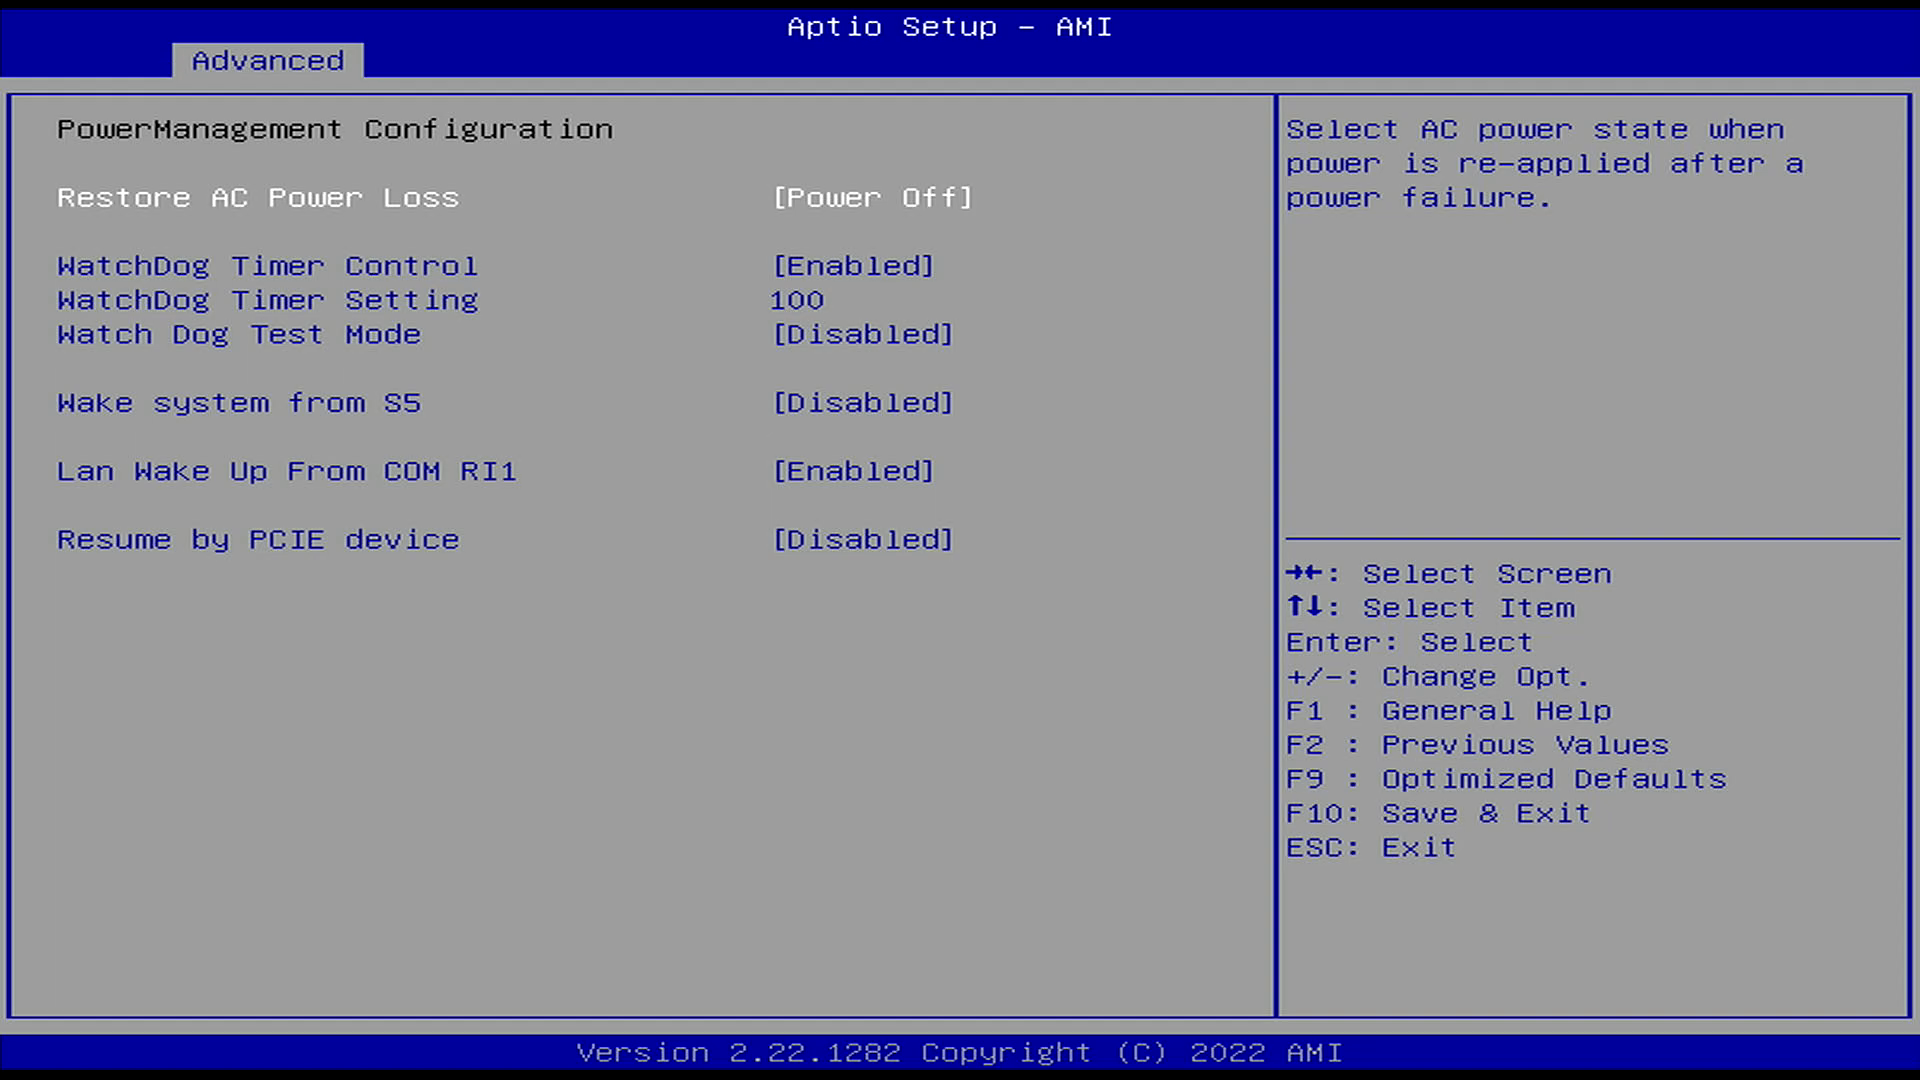
Task: Change Wake system from S5 [Disabled] value
Action: pos(863,403)
